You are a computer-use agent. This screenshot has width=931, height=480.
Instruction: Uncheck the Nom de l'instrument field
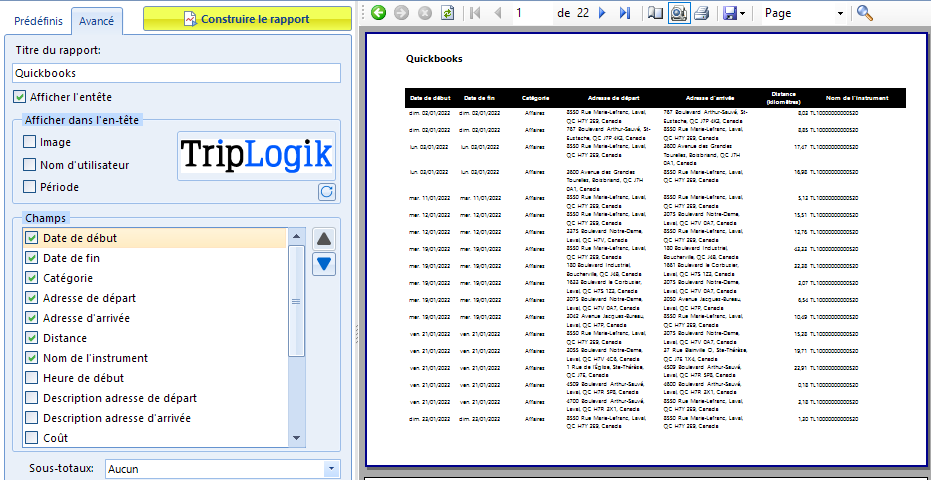pyautogui.click(x=31, y=358)
